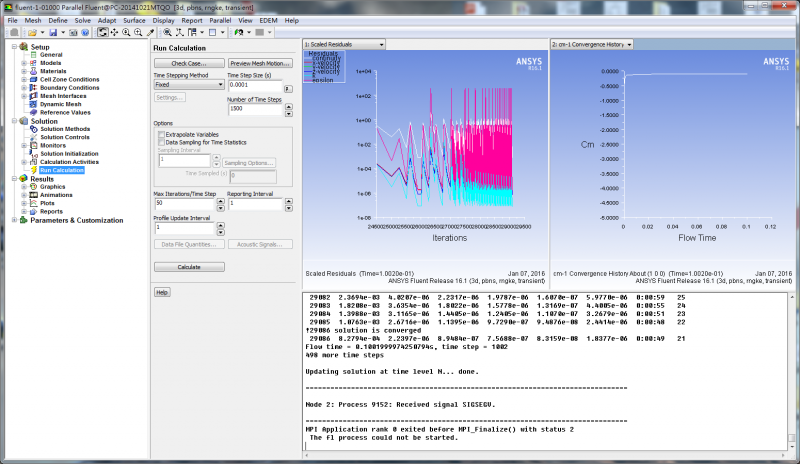Screen dimensions: 800x464
Task: Expand the Parameters & Customization node
Action: (x=14, y=220)
